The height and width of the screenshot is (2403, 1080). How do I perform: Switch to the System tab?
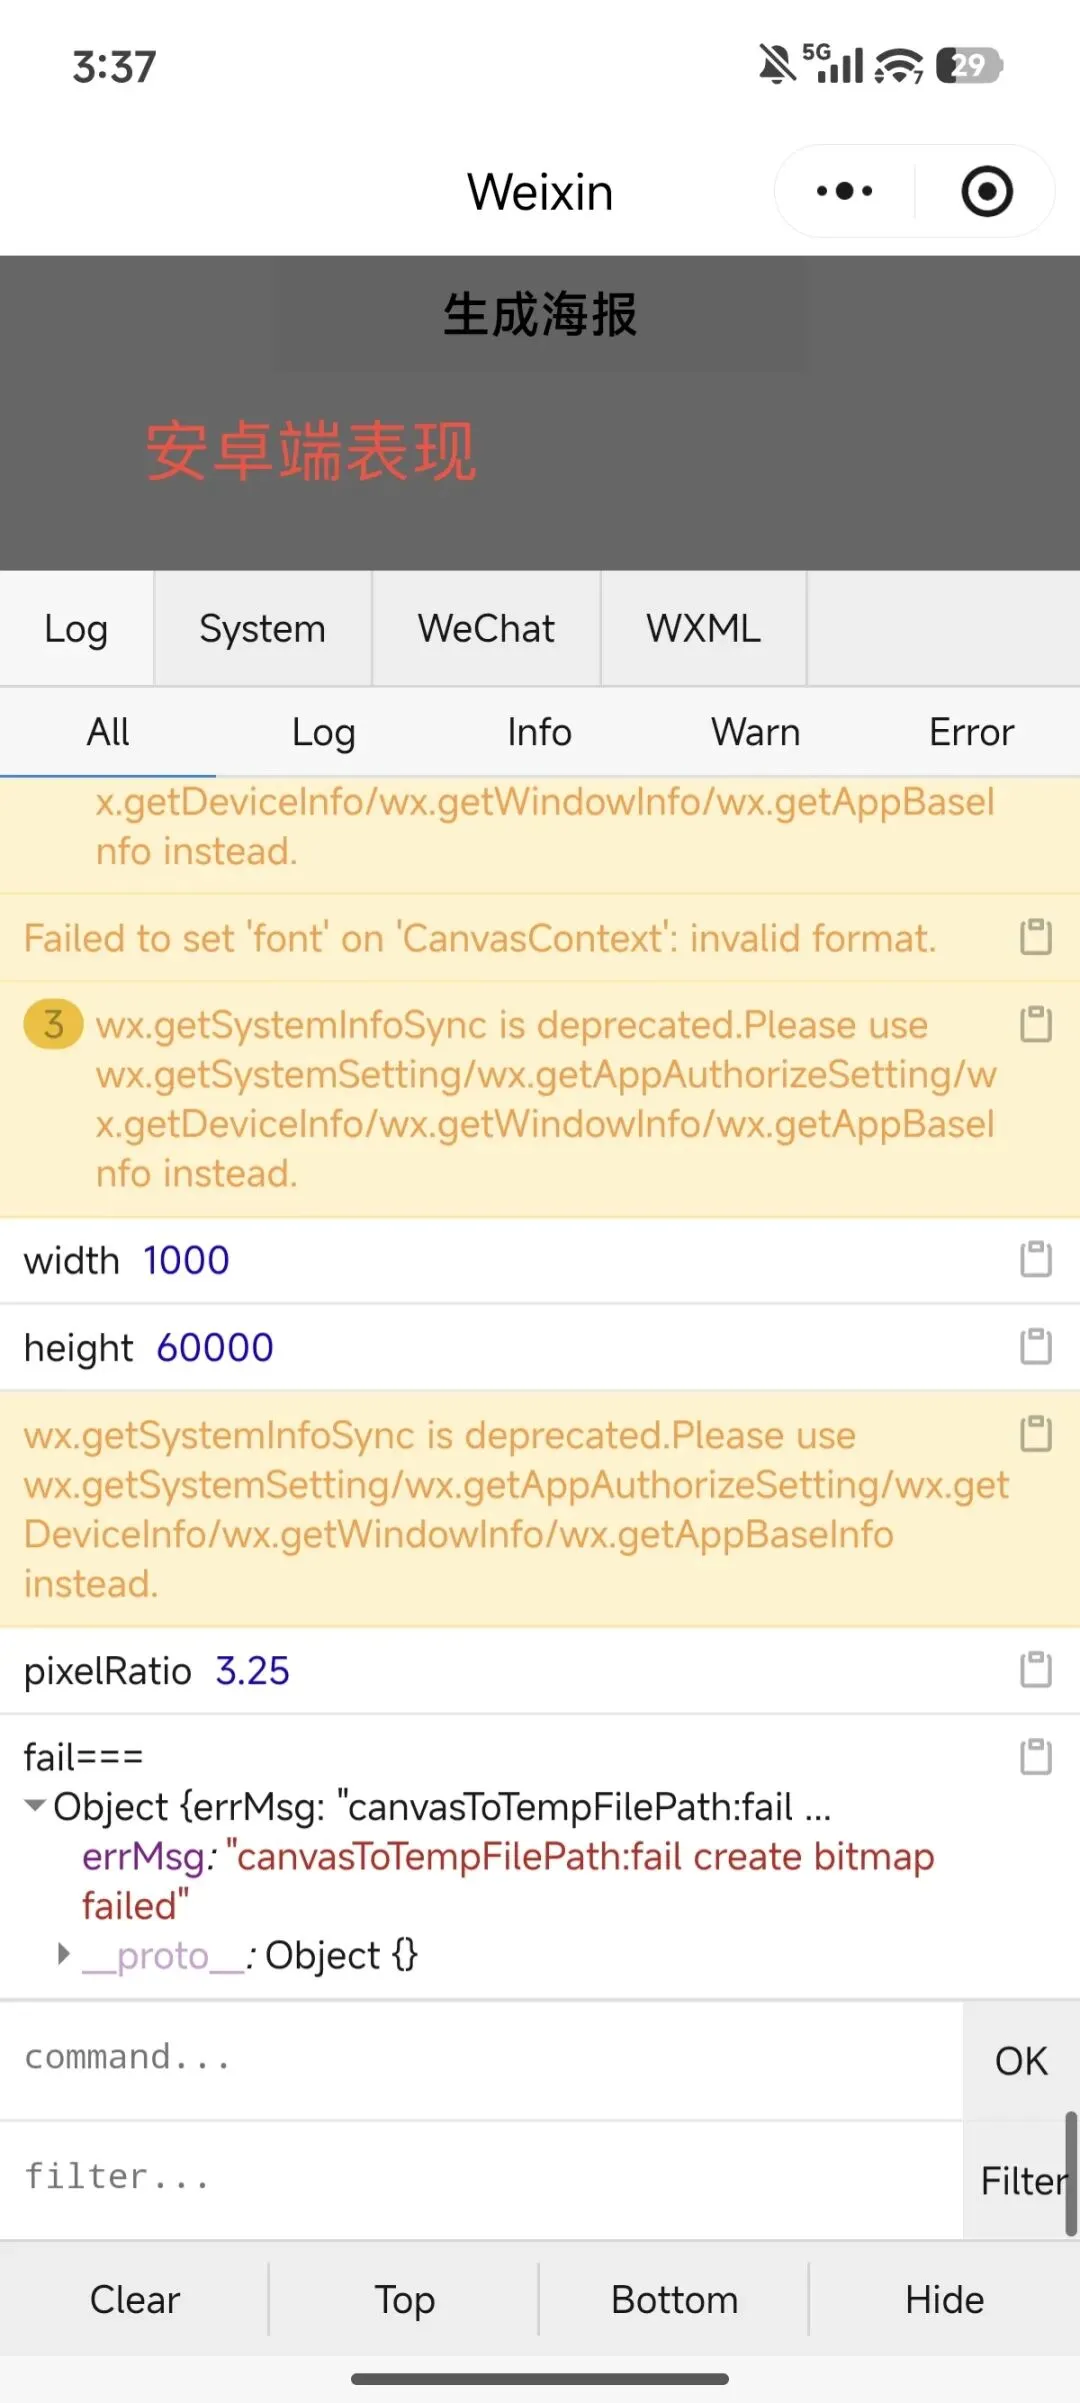tap(262, 629)
